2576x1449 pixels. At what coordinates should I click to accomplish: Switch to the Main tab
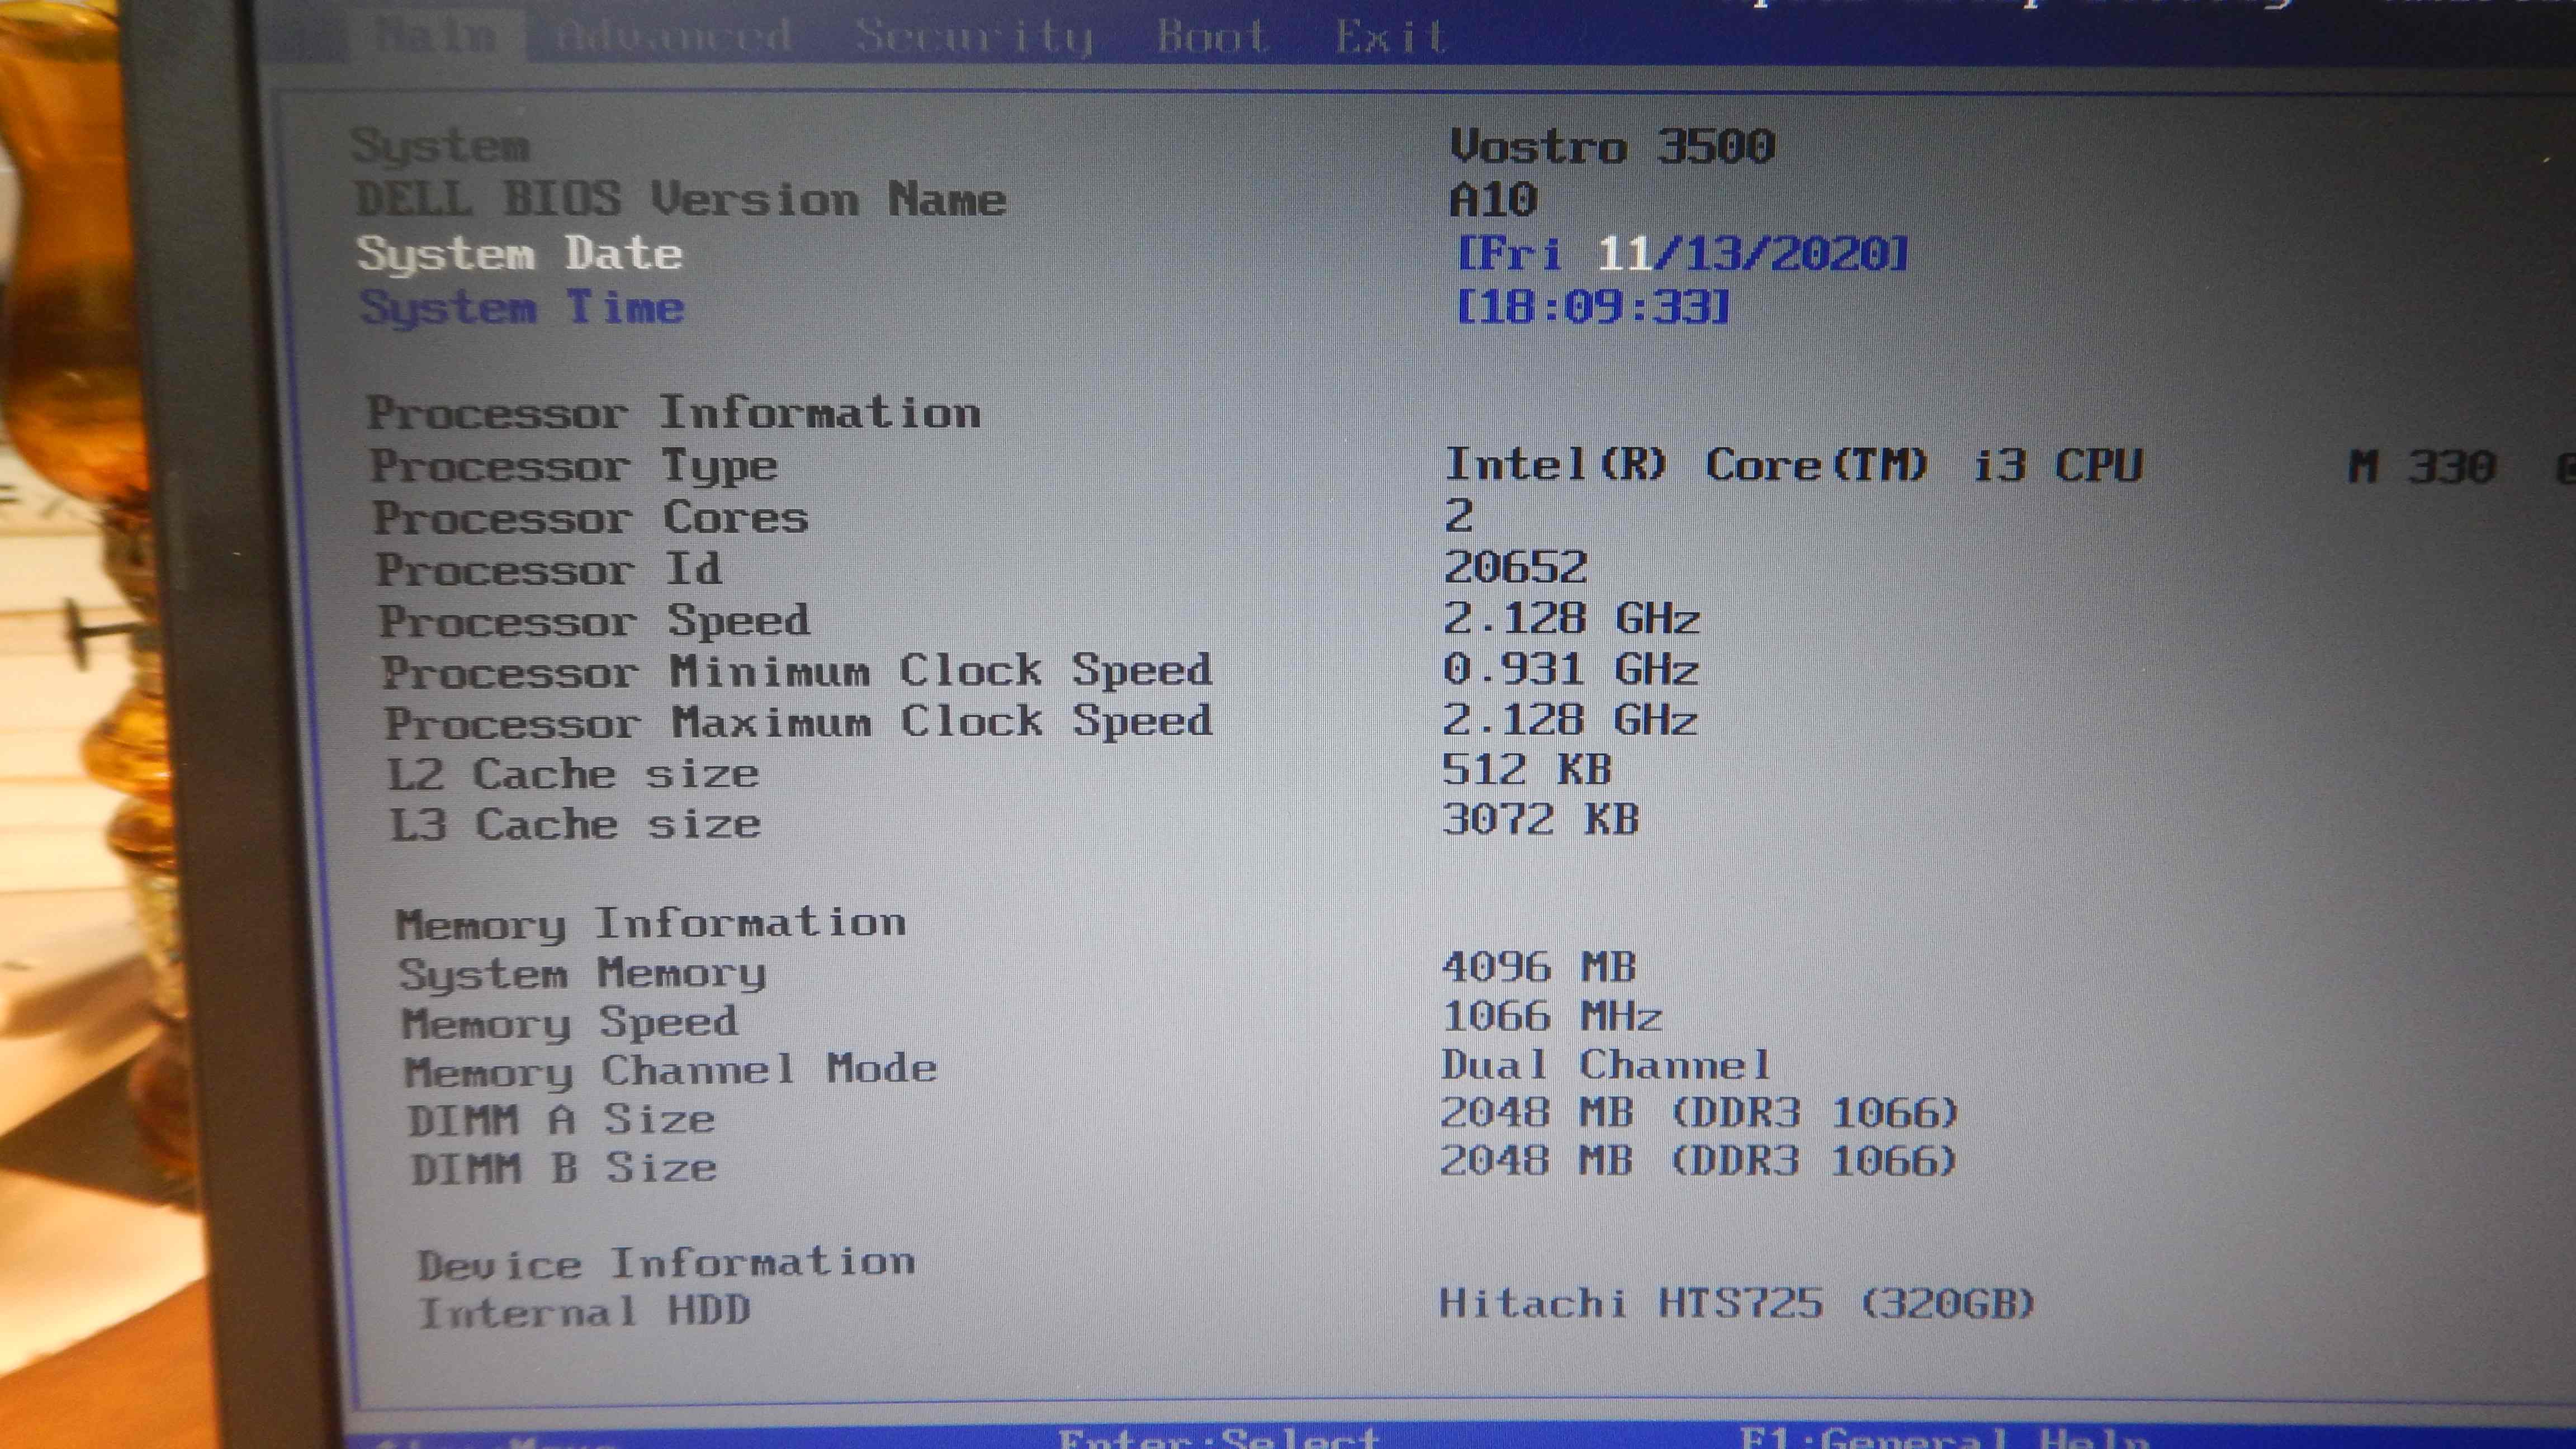tap(437, 36)
